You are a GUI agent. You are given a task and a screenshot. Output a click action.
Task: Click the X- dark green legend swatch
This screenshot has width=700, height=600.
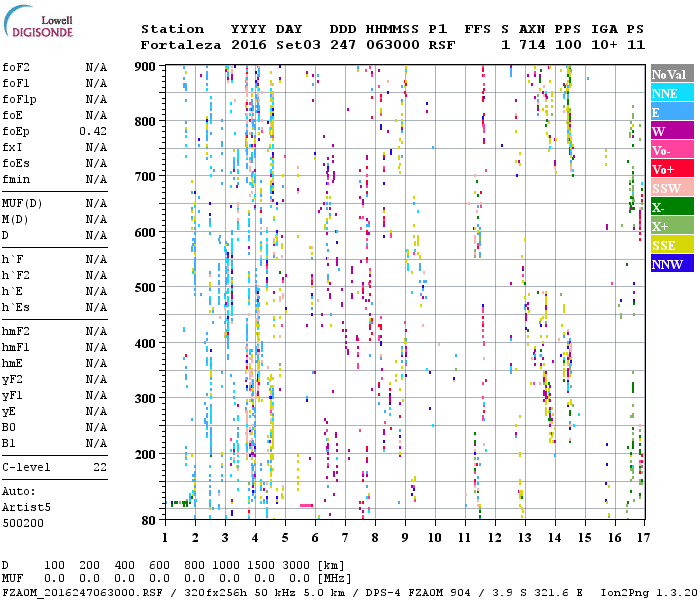click(672, 207)
